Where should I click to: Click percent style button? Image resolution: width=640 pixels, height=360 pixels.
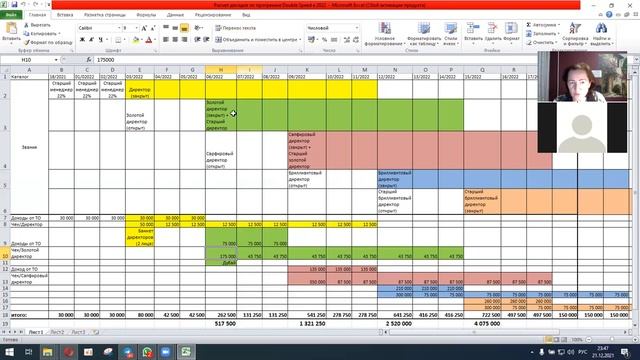coord(324,40)
